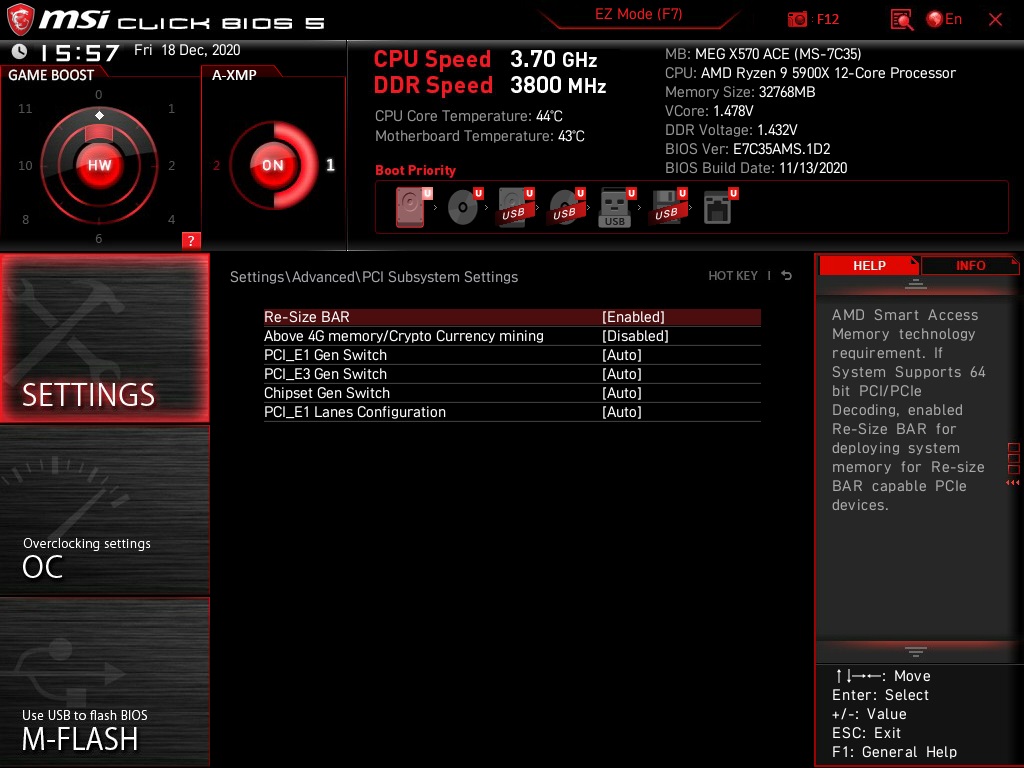The height and width of the screenshot is (768, 1024).
Task: Take a screenshot using the F12 camera icon
Action: click(x=797, y=19)
